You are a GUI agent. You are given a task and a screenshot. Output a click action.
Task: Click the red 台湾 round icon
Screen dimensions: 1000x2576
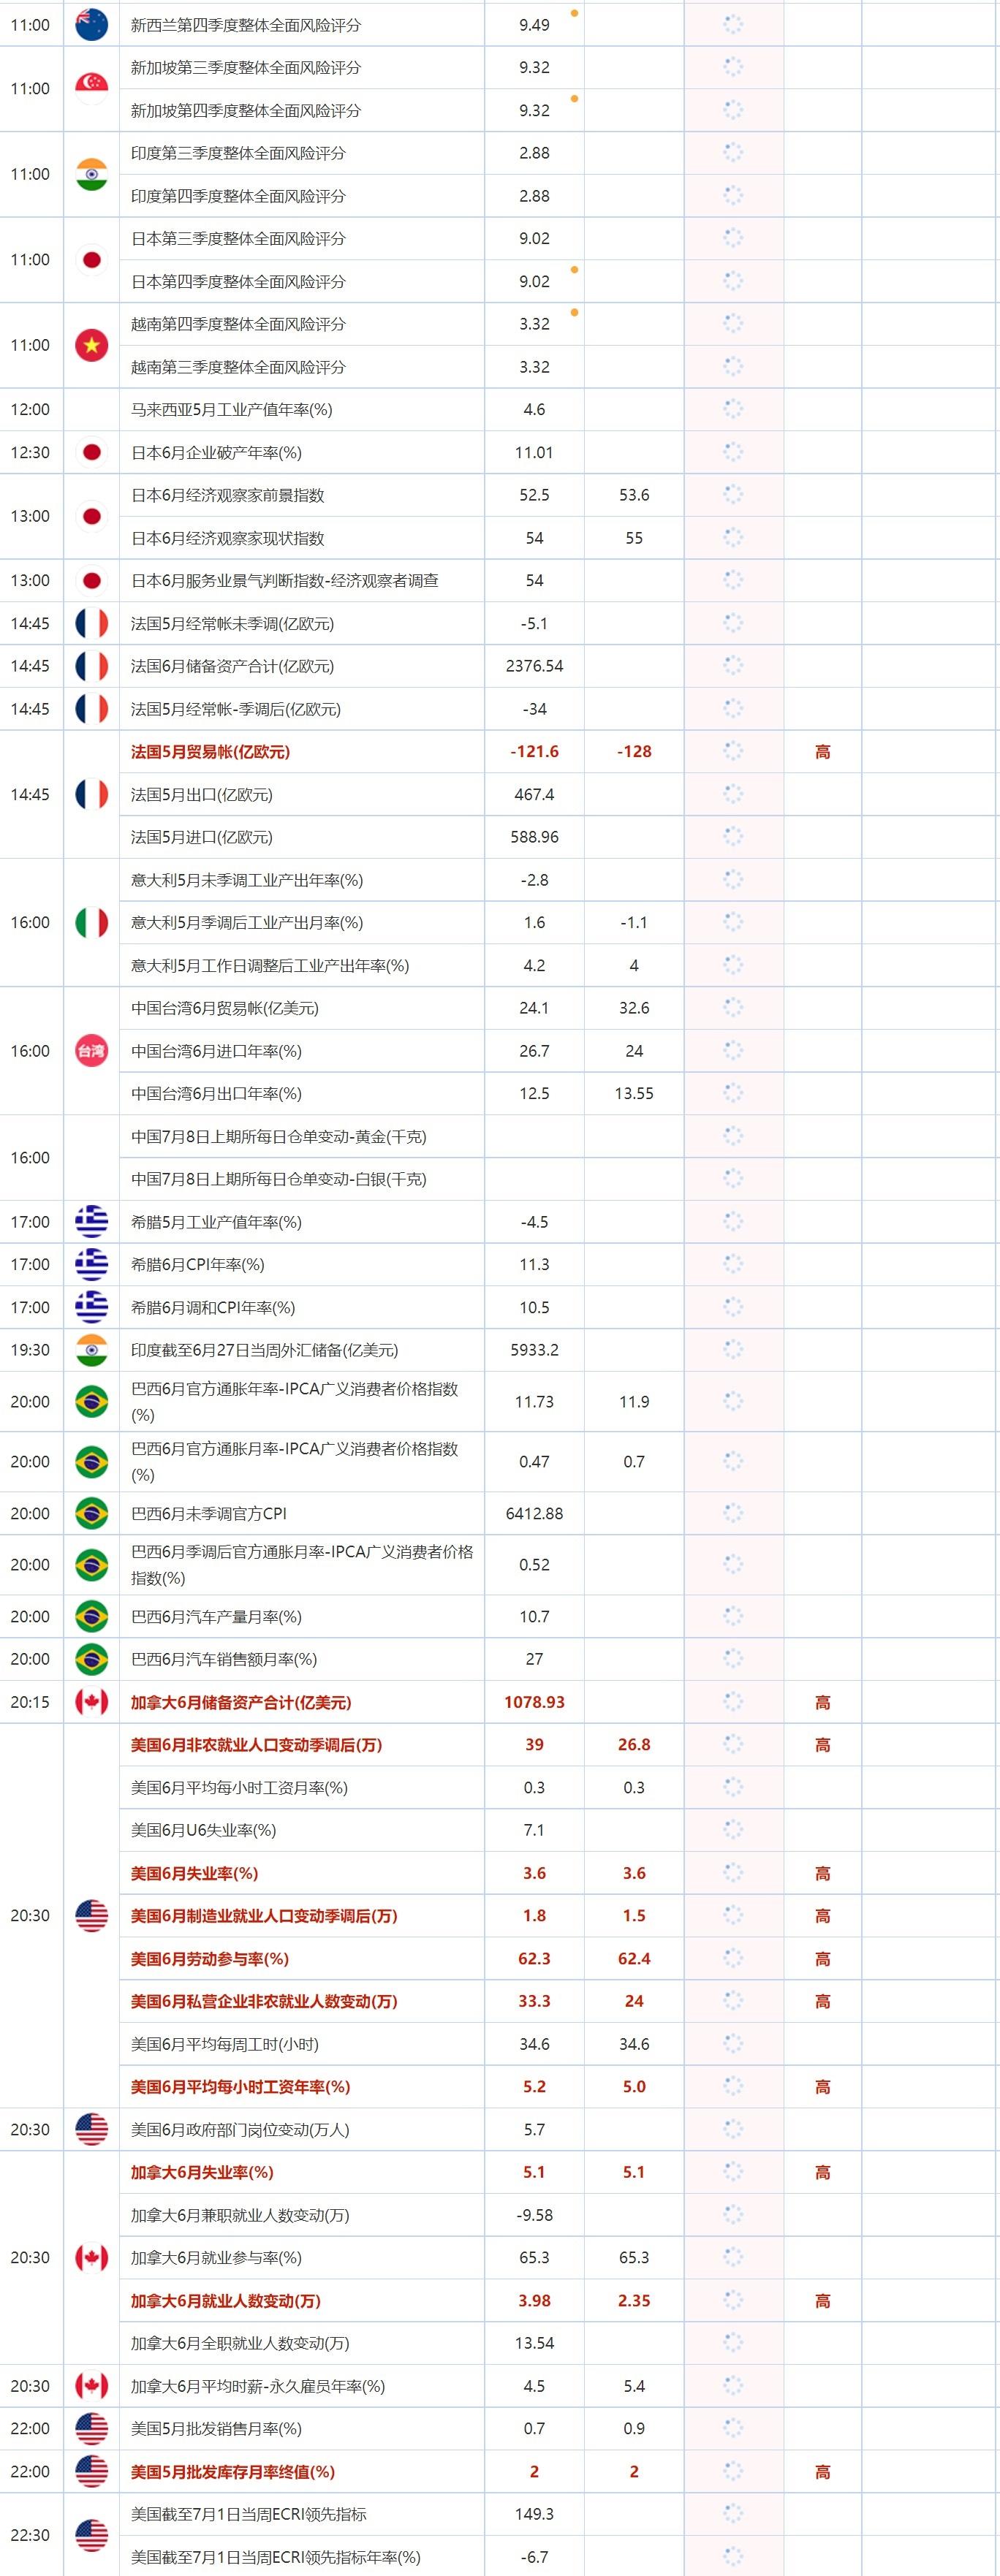[91, 1051]
